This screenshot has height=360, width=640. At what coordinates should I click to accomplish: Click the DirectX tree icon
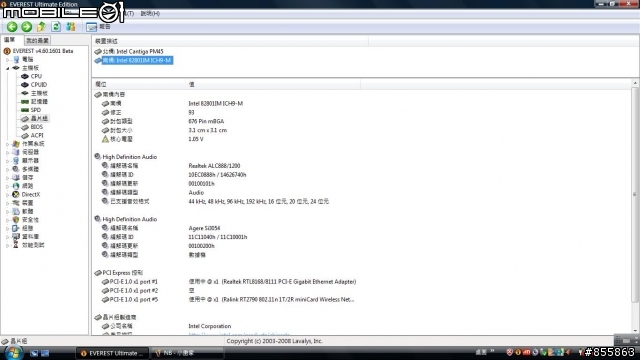click(16, 195)
